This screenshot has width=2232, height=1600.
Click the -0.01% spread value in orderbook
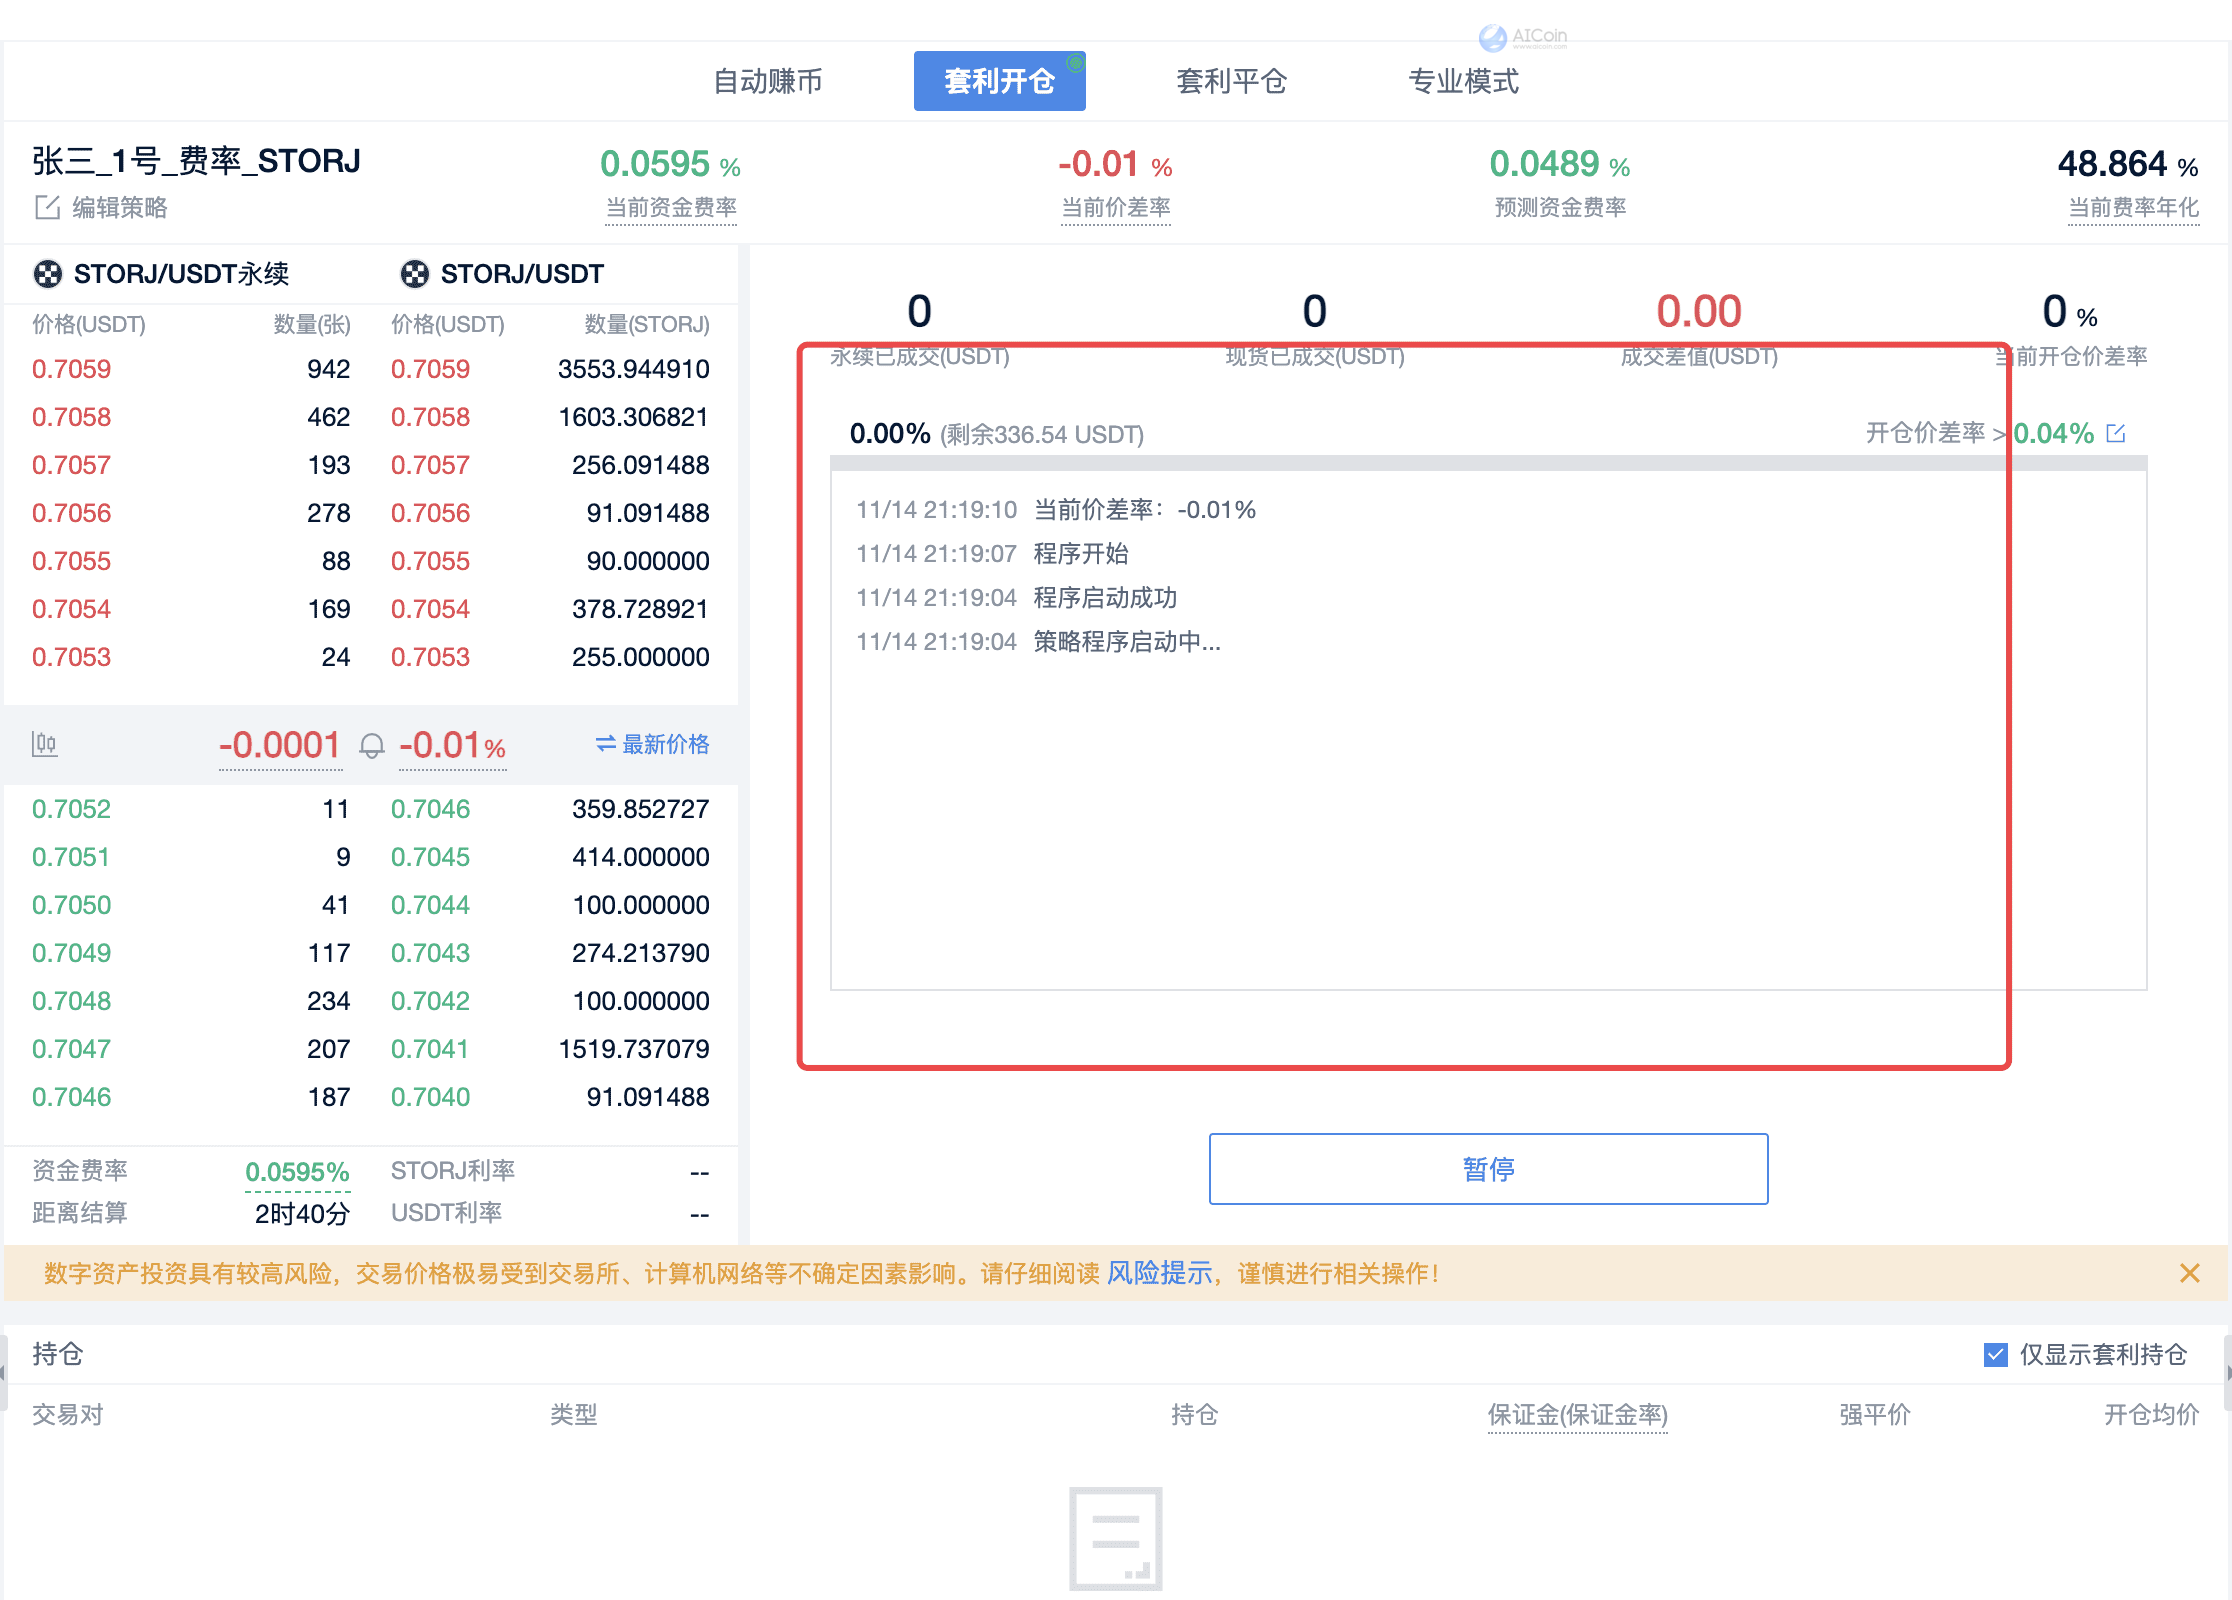pos(452,745)
